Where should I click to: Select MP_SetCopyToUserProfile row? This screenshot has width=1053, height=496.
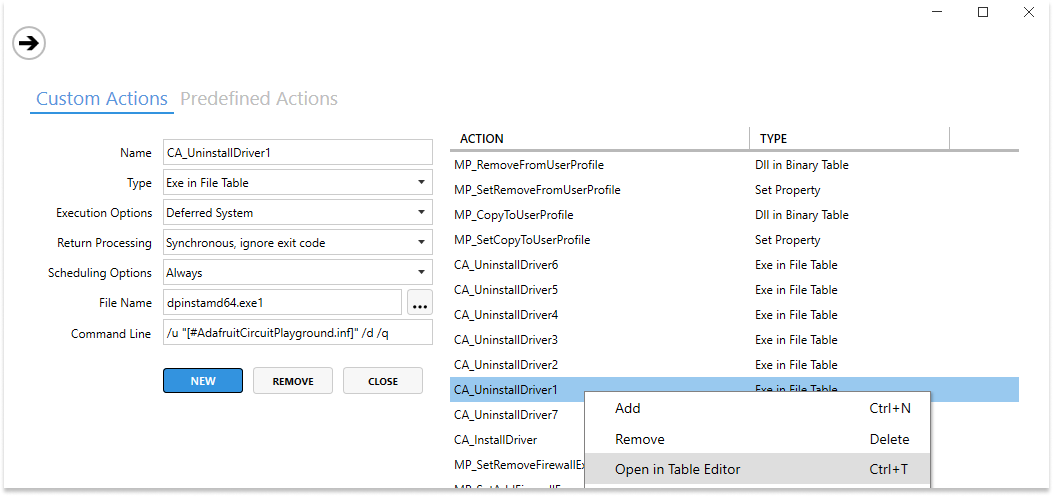point(734,240)
